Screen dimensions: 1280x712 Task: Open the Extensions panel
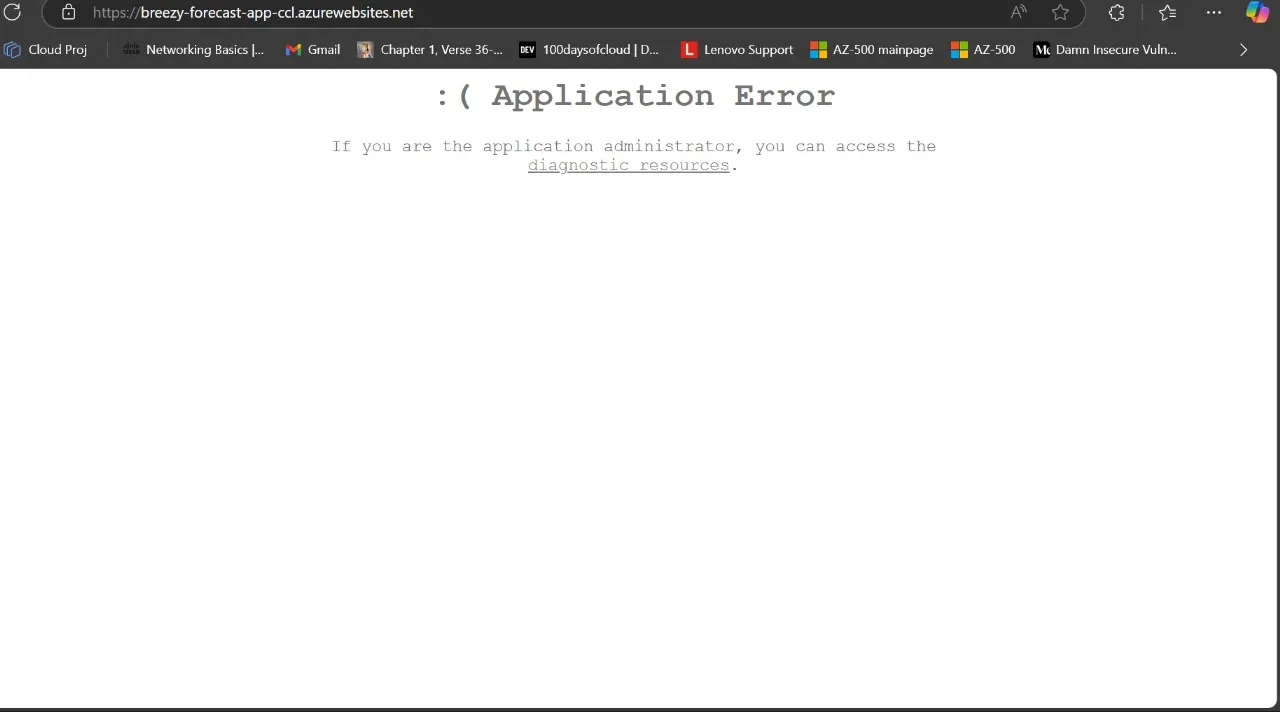click(x=1116, y=12)
